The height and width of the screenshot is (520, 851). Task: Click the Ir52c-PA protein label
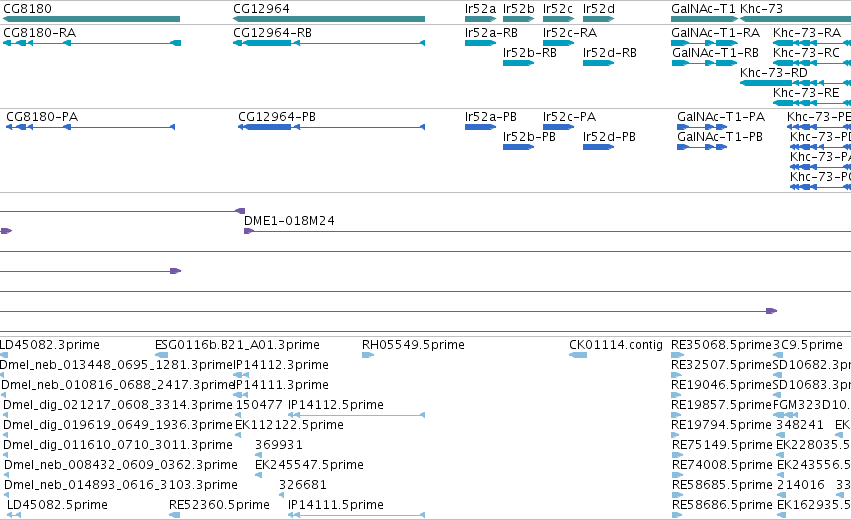pos(569,117)
